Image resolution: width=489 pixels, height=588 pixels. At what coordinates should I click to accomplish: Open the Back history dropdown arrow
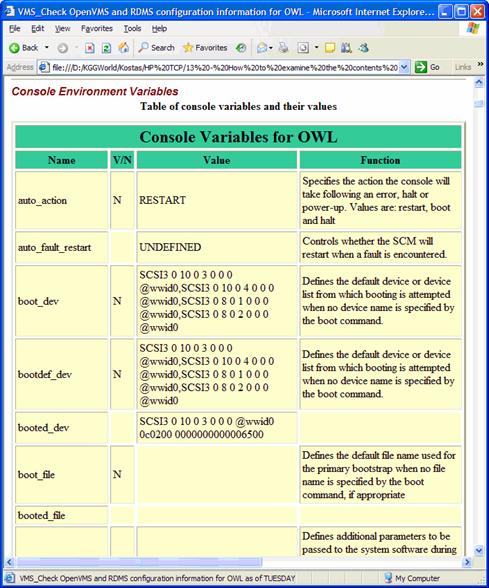click(x=46, y=48)
